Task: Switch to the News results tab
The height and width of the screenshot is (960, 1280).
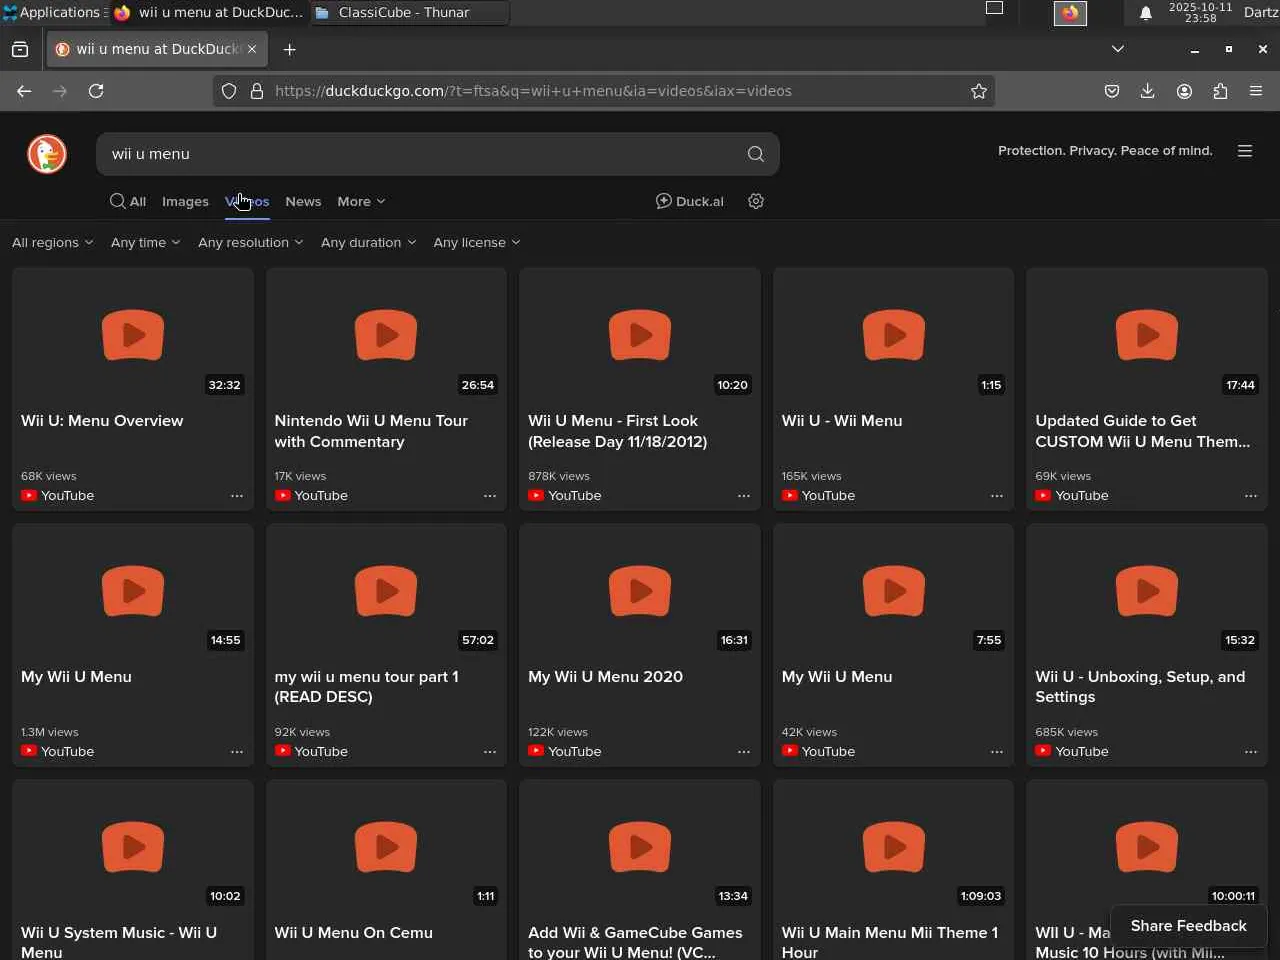Action: pyautogui.click(x=303, y=201)
